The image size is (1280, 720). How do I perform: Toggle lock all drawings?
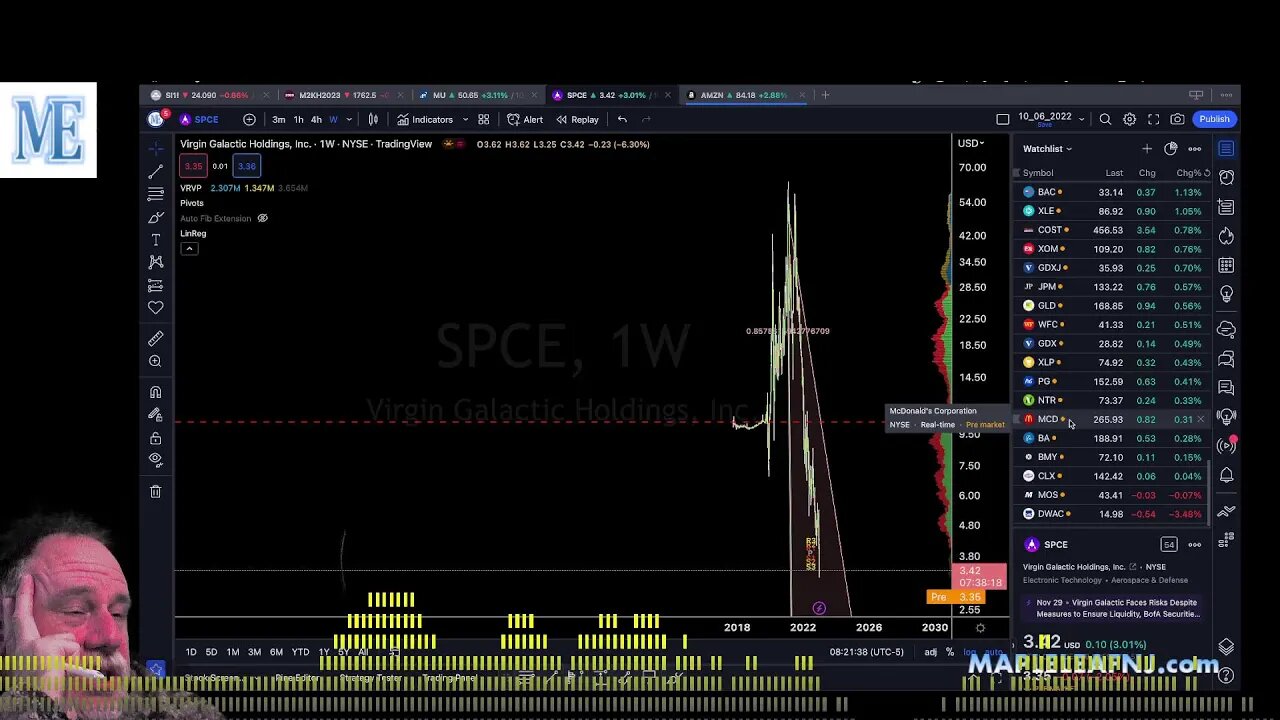pyautogui.click(x=155, y=438)
